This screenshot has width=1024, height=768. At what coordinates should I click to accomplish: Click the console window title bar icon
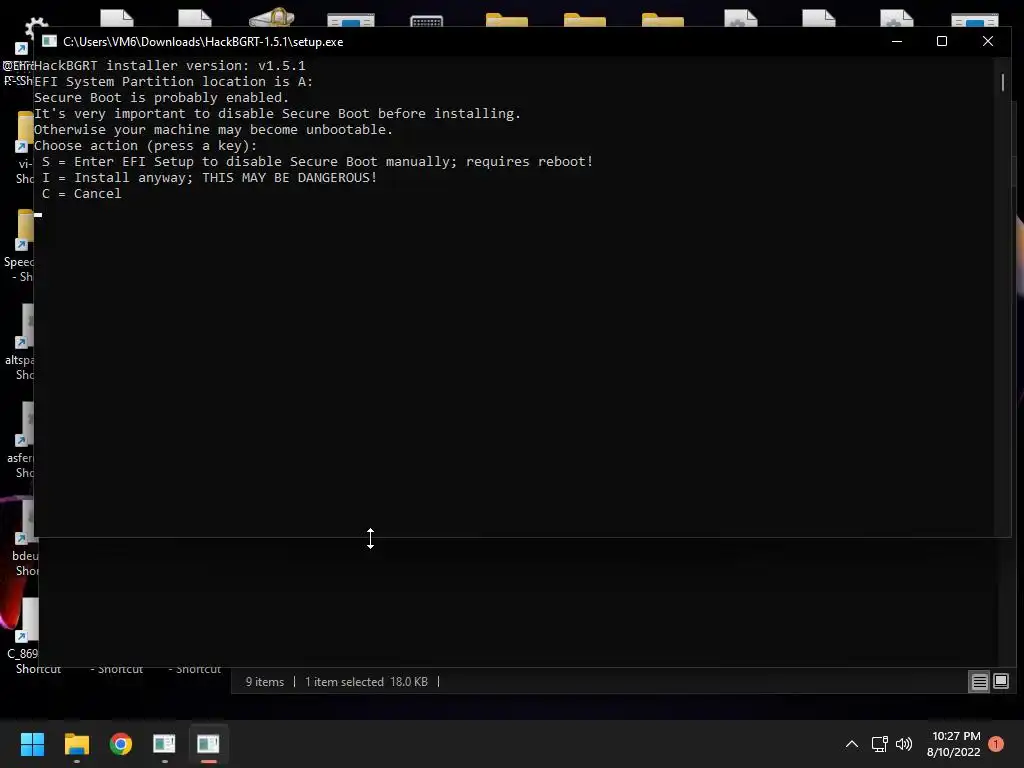[49, 41]
